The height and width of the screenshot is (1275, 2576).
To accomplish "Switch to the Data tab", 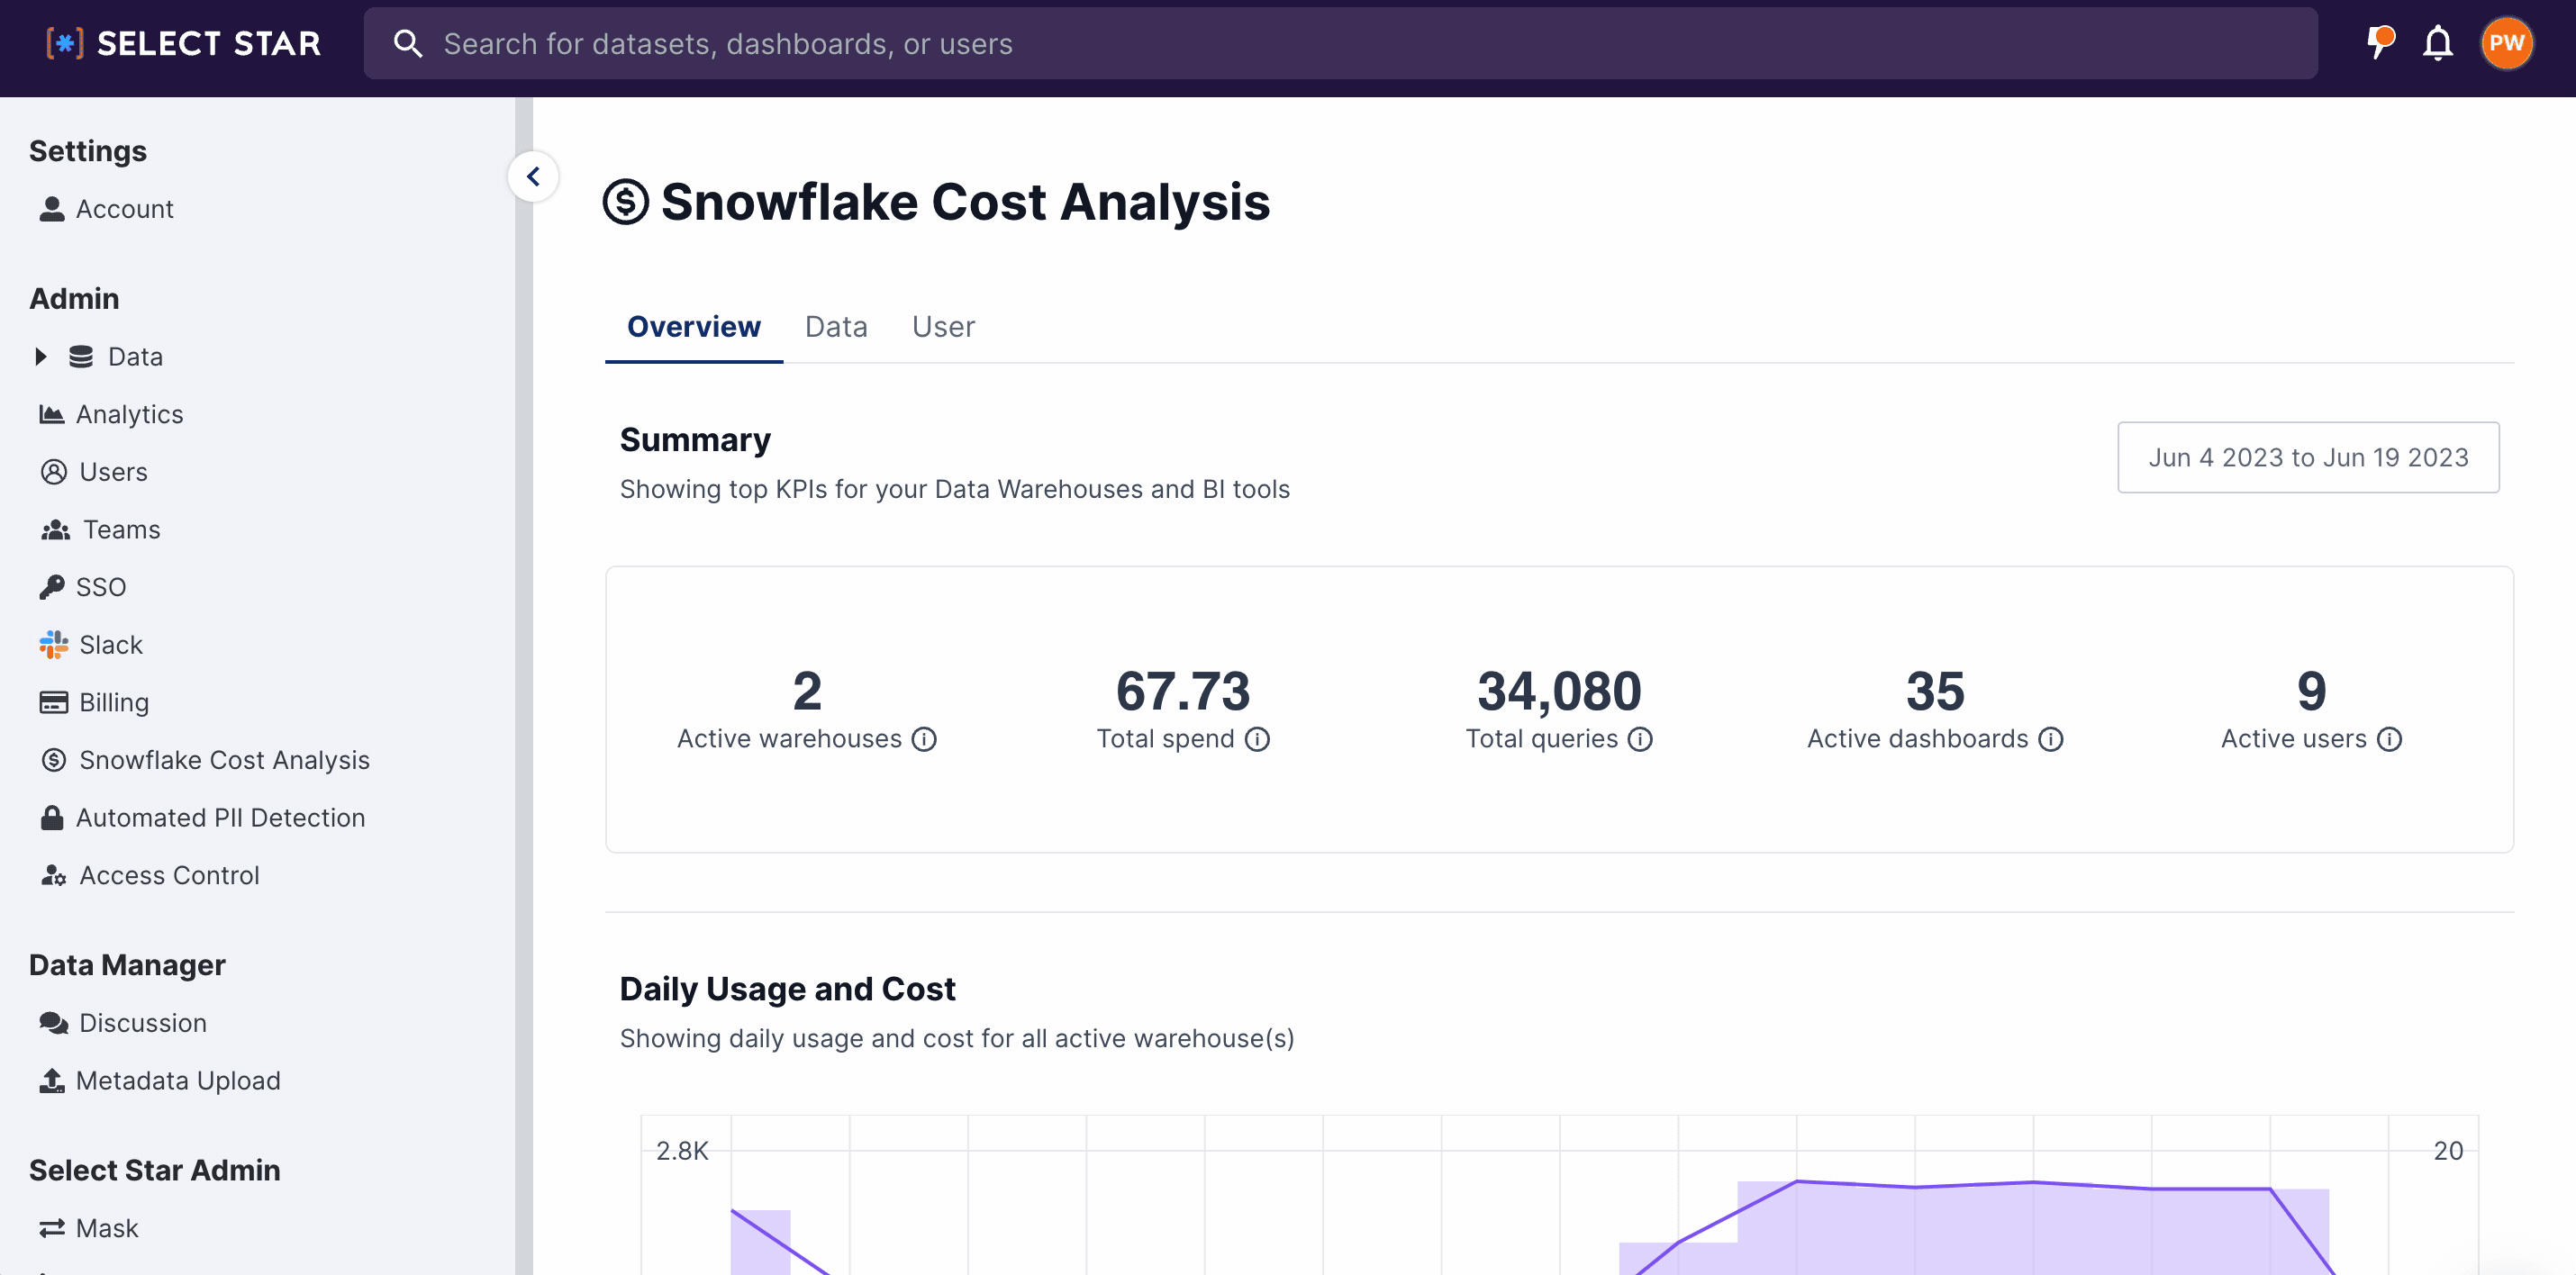I will click(835, 327).
